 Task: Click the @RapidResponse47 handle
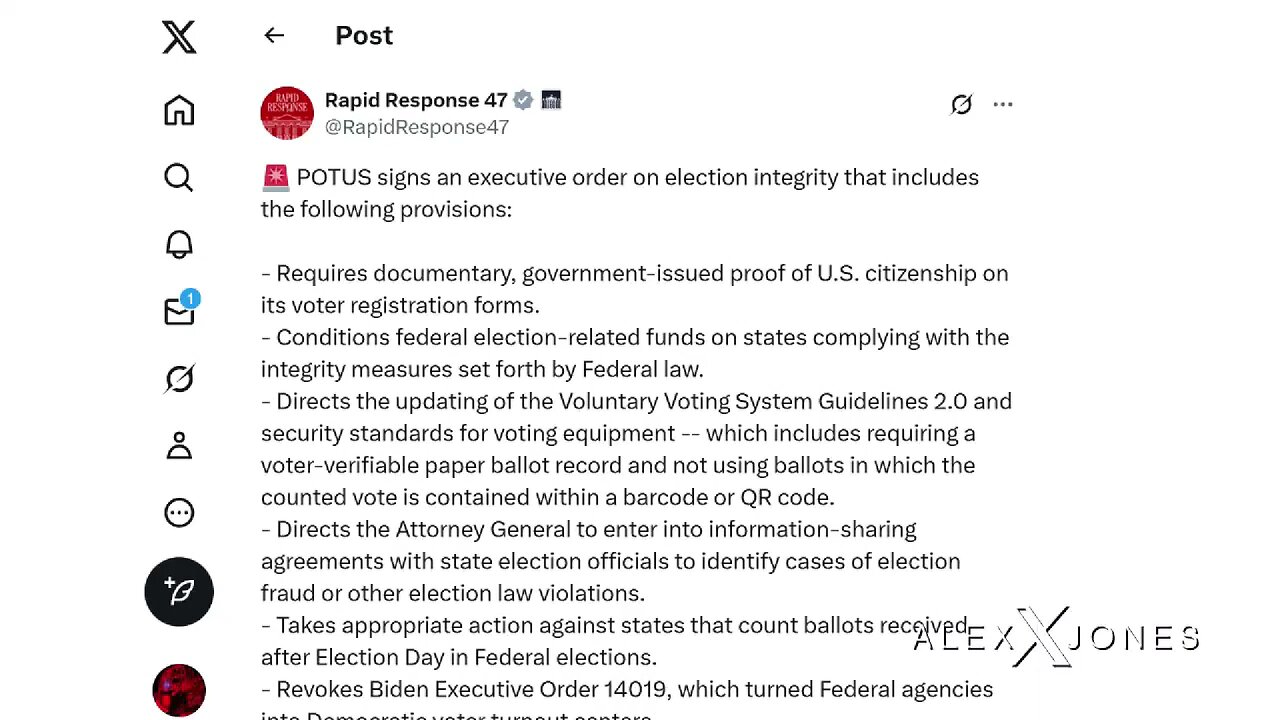417,127
